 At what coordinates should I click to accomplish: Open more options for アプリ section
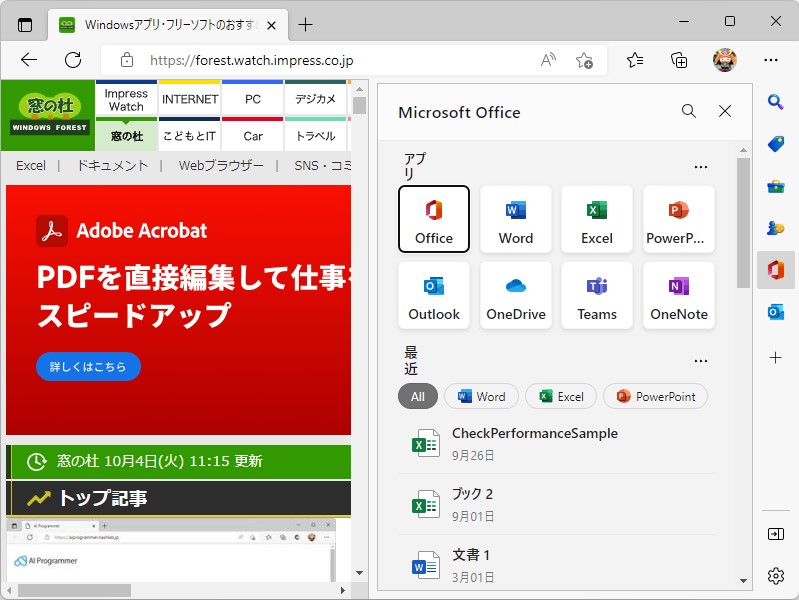701,167
